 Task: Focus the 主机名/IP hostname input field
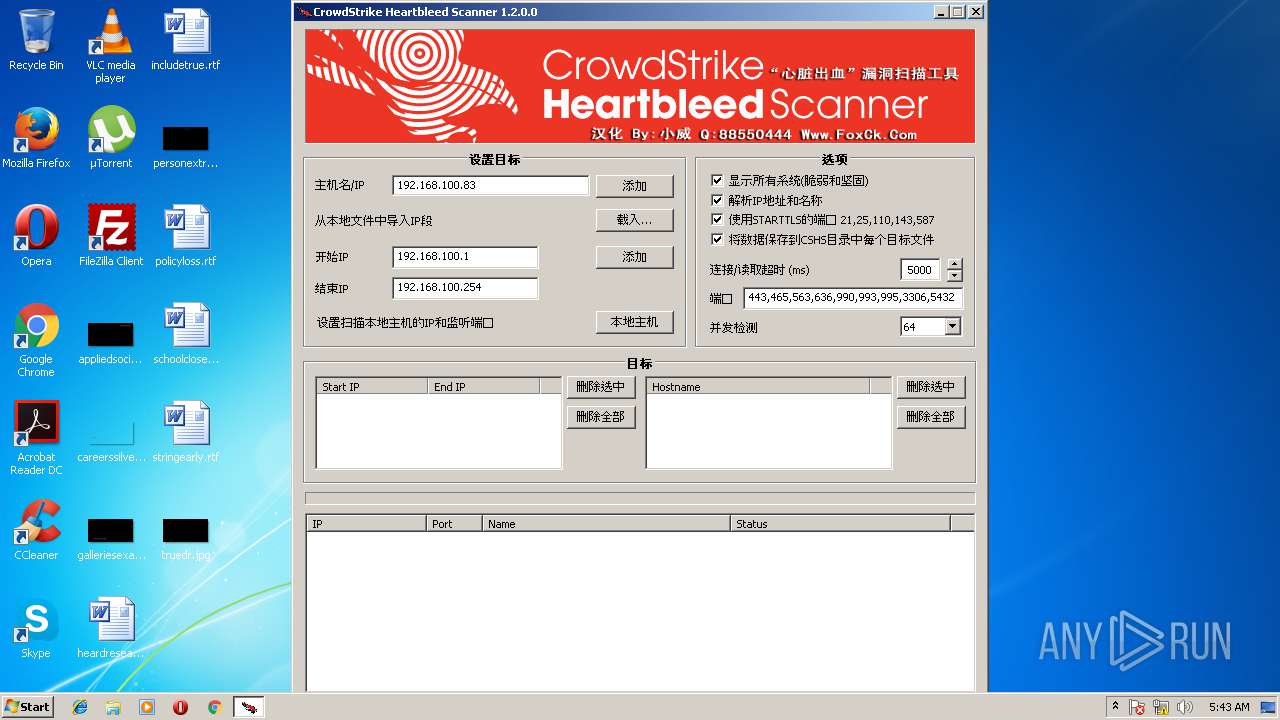pyautogui.click(x=490, y=185)
